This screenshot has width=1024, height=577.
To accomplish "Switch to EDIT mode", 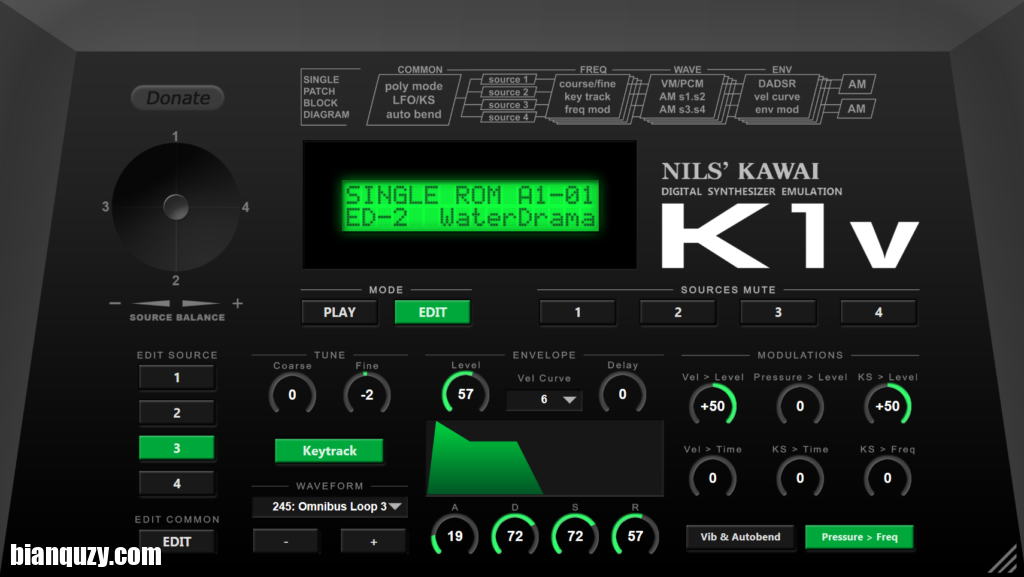I will click(432, 312).
